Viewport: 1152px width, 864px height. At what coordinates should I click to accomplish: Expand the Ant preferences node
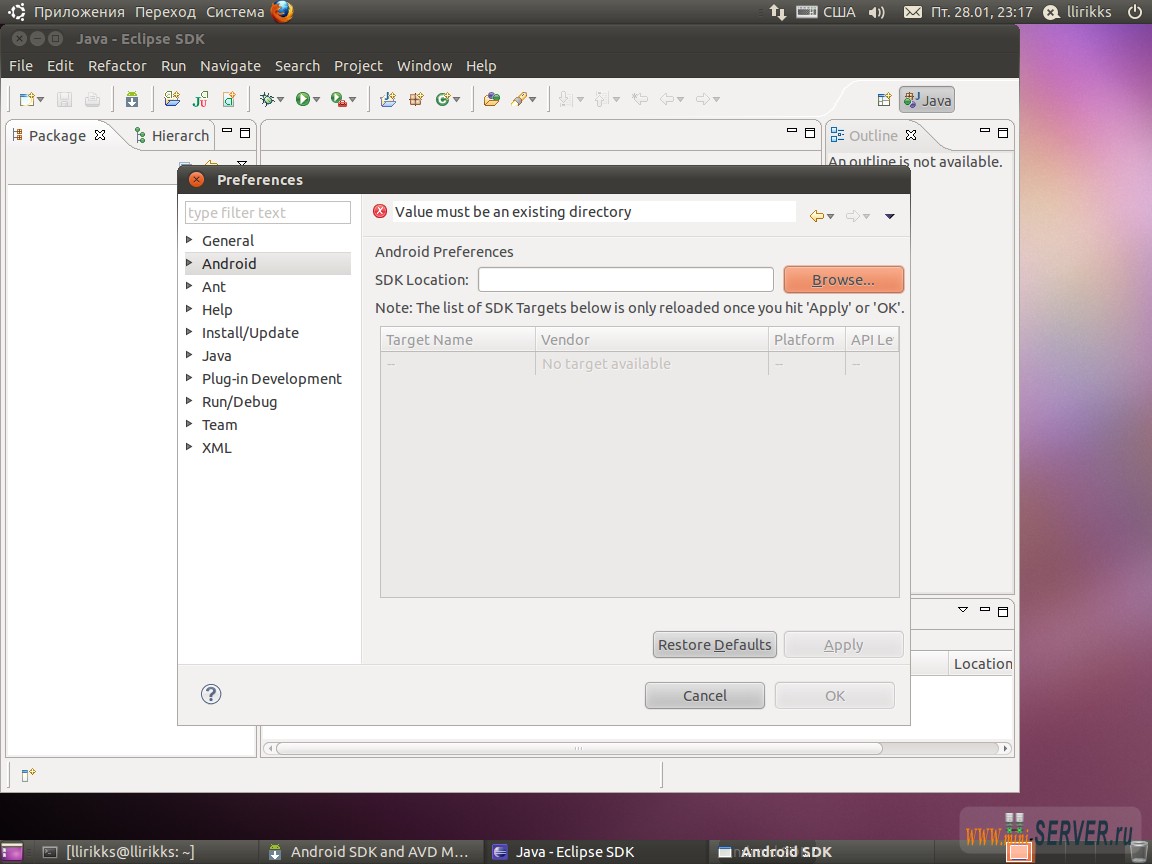pos(190,286)
